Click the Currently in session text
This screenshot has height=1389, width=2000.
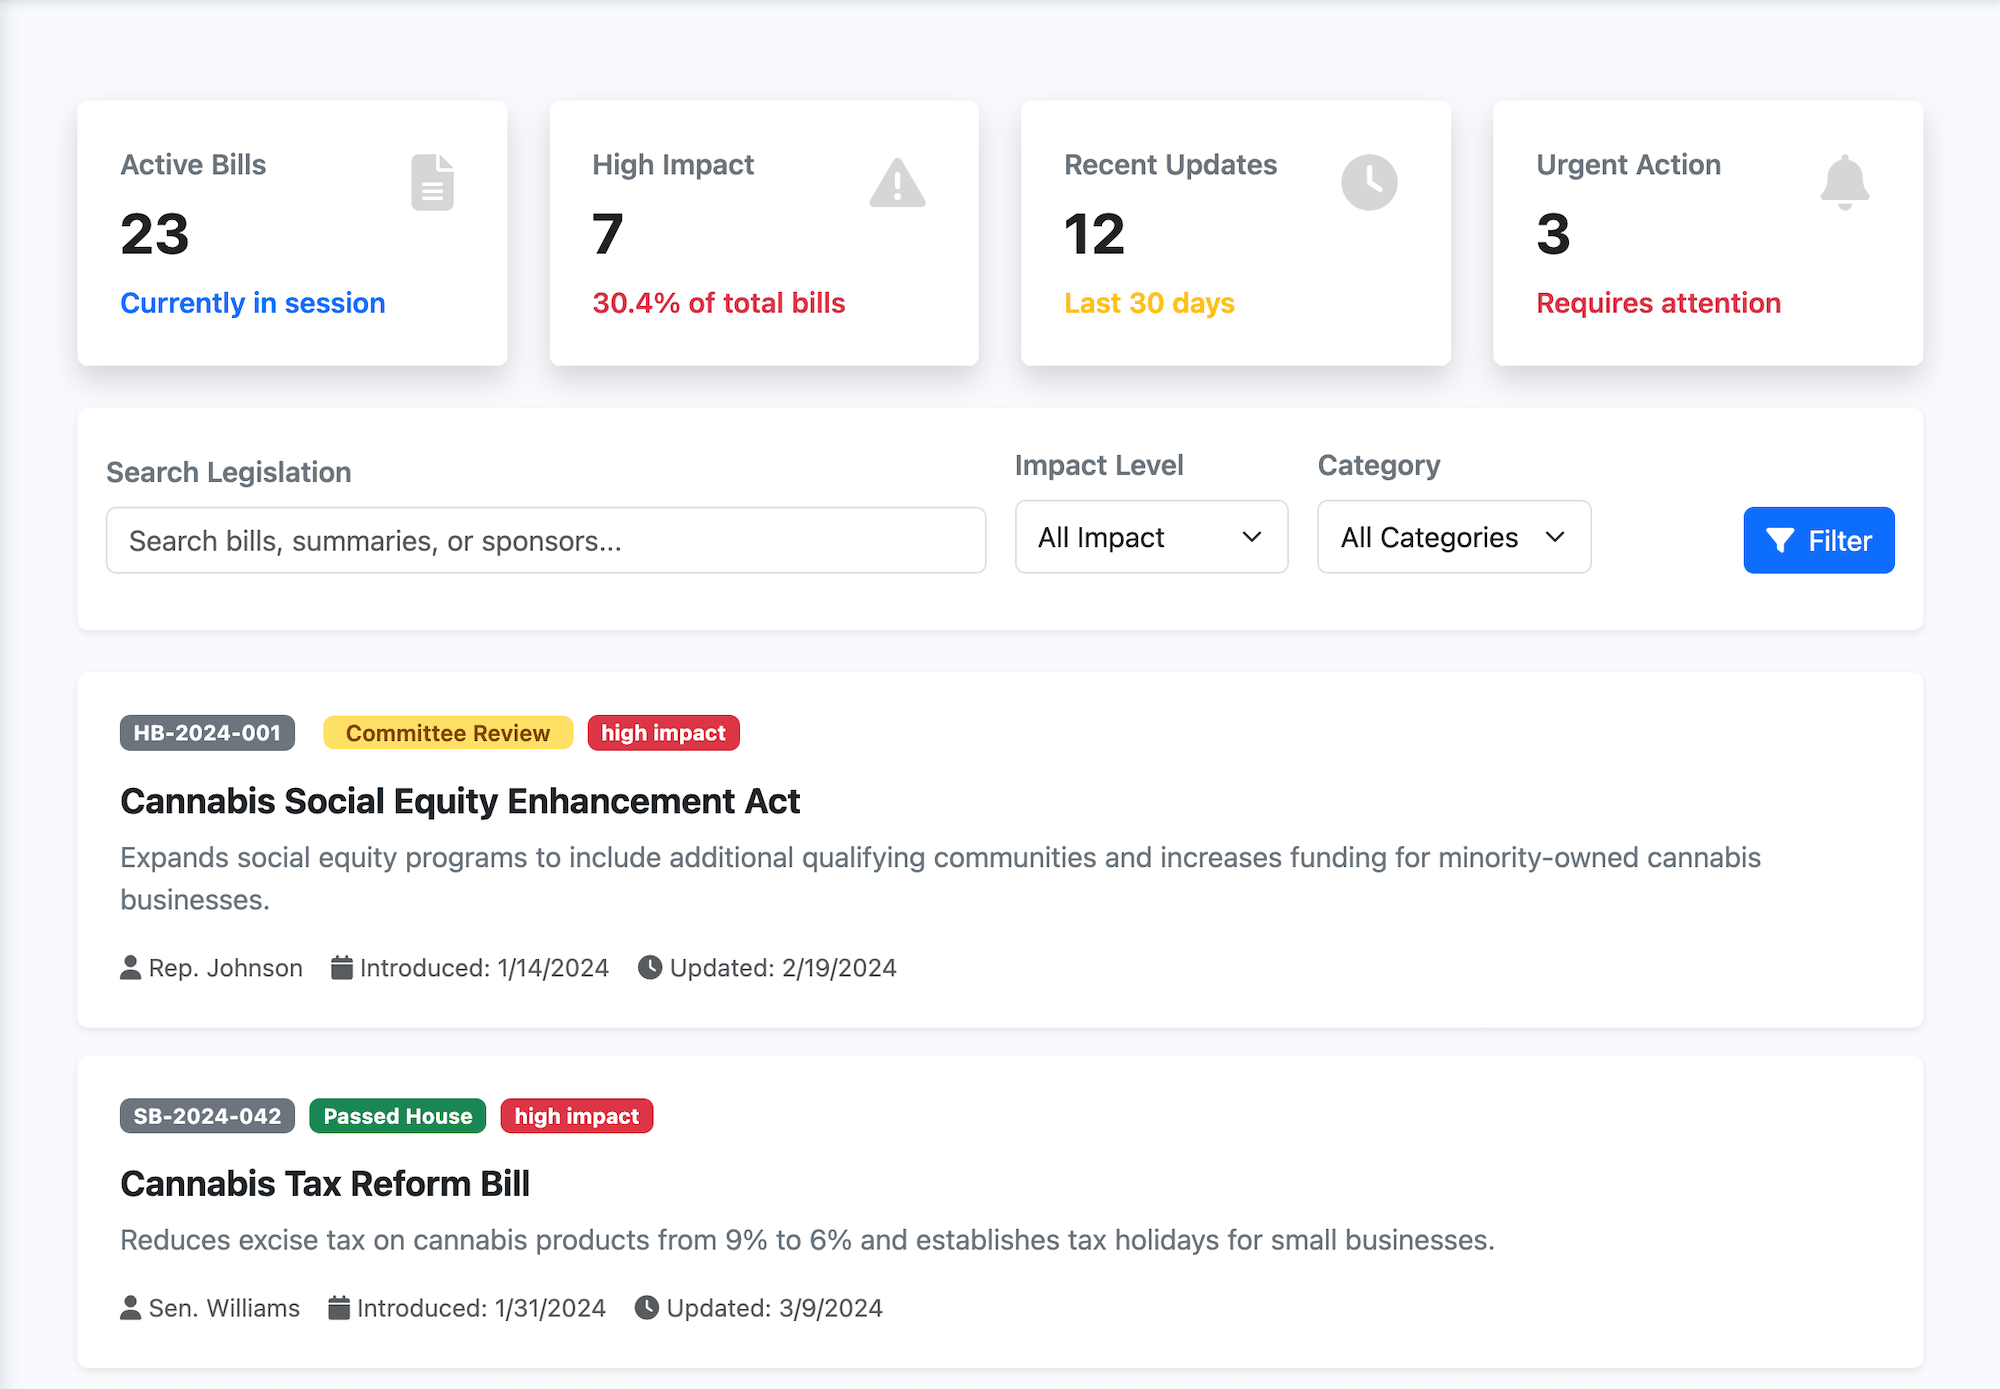pos(253,303)
